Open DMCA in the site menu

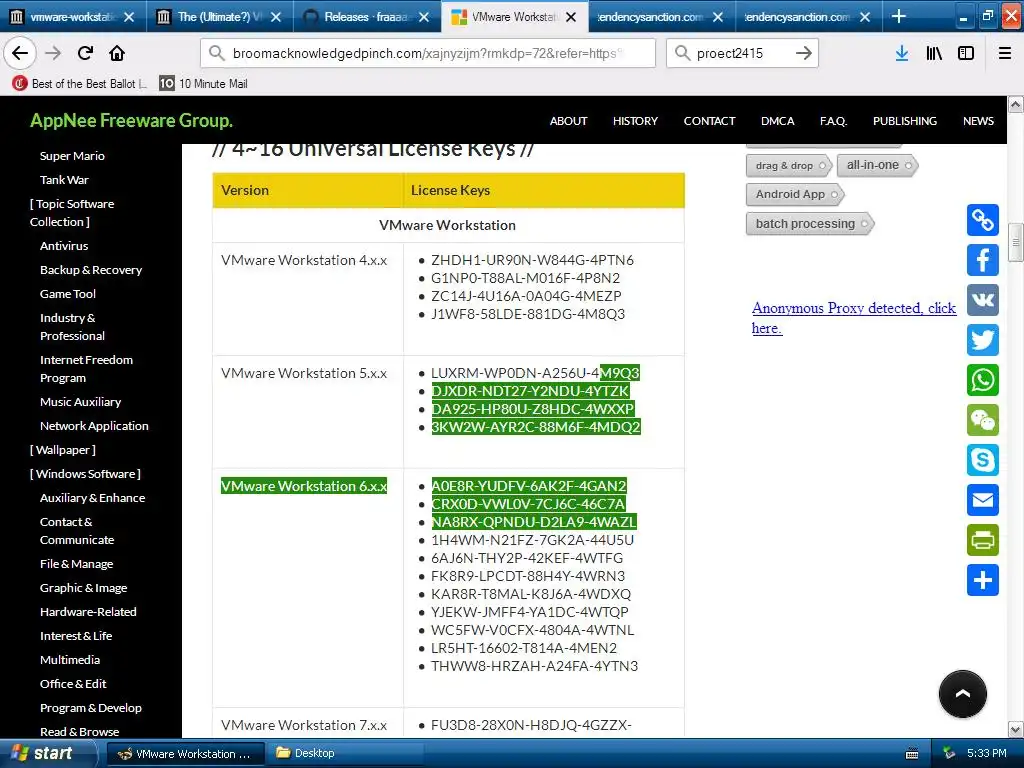(777, 121)
